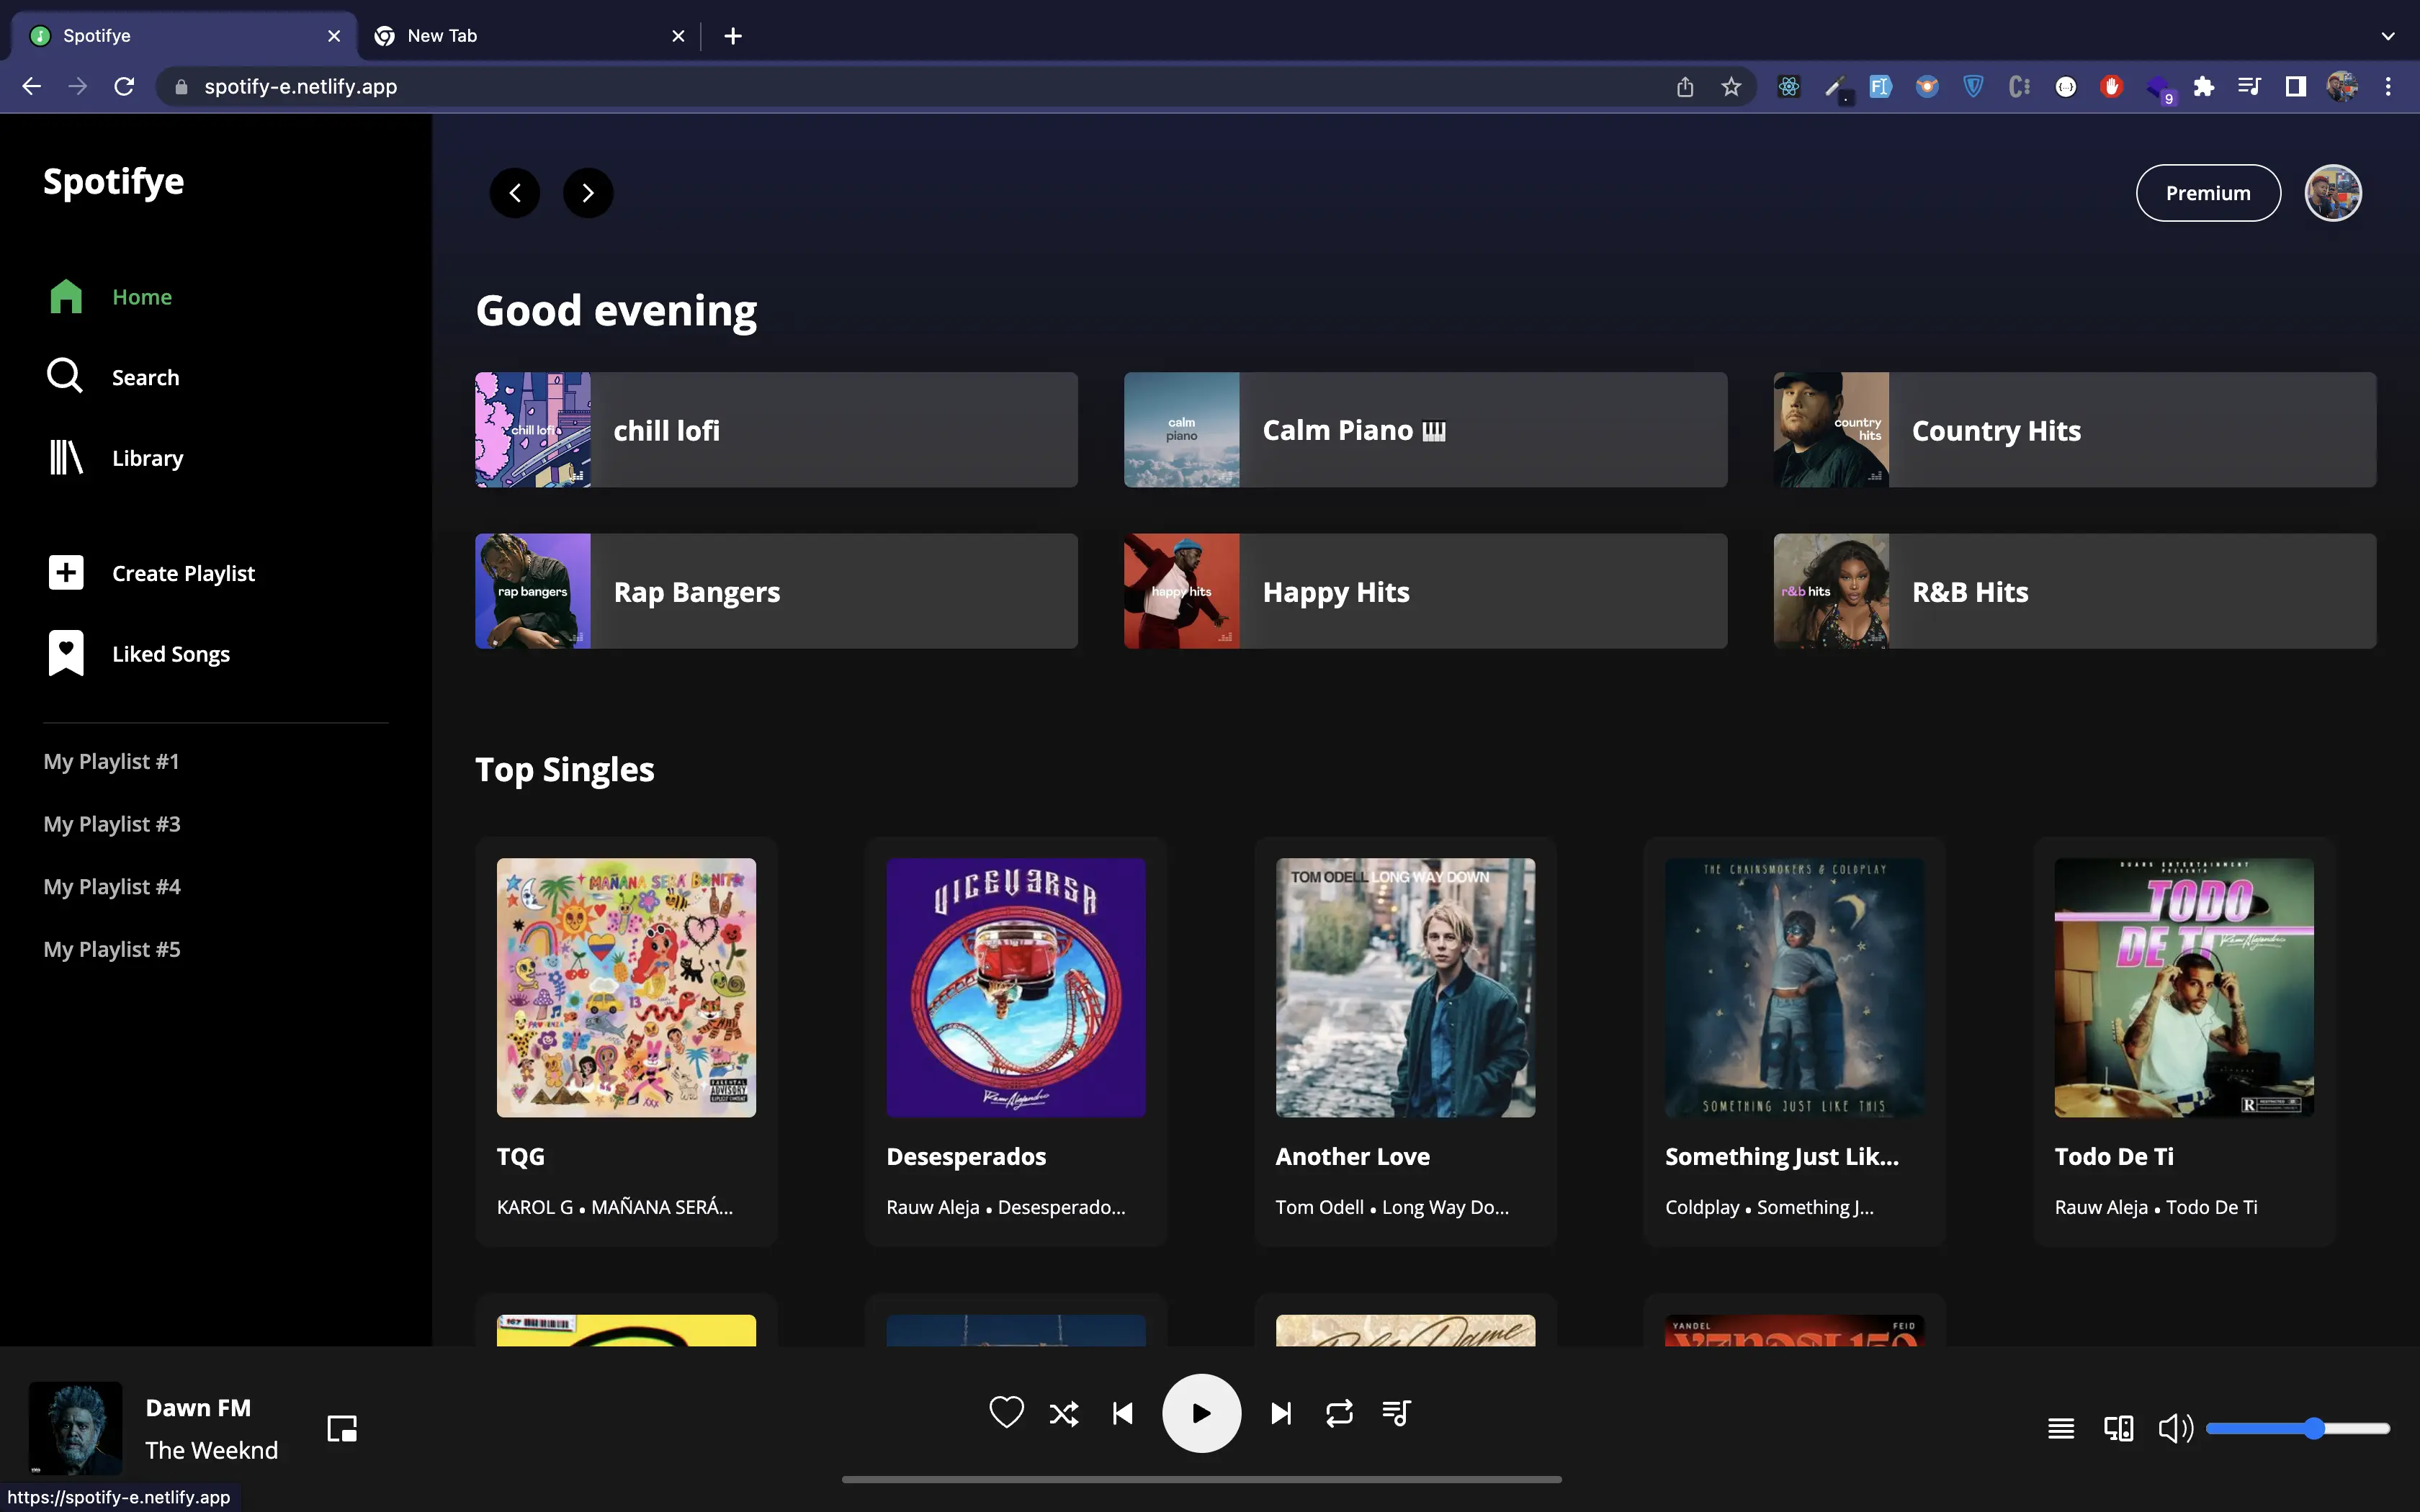Viewport: 2420px width, 1512px height.
Task: Open Something Just Like This cover
Action: [x=1795, y=987]
